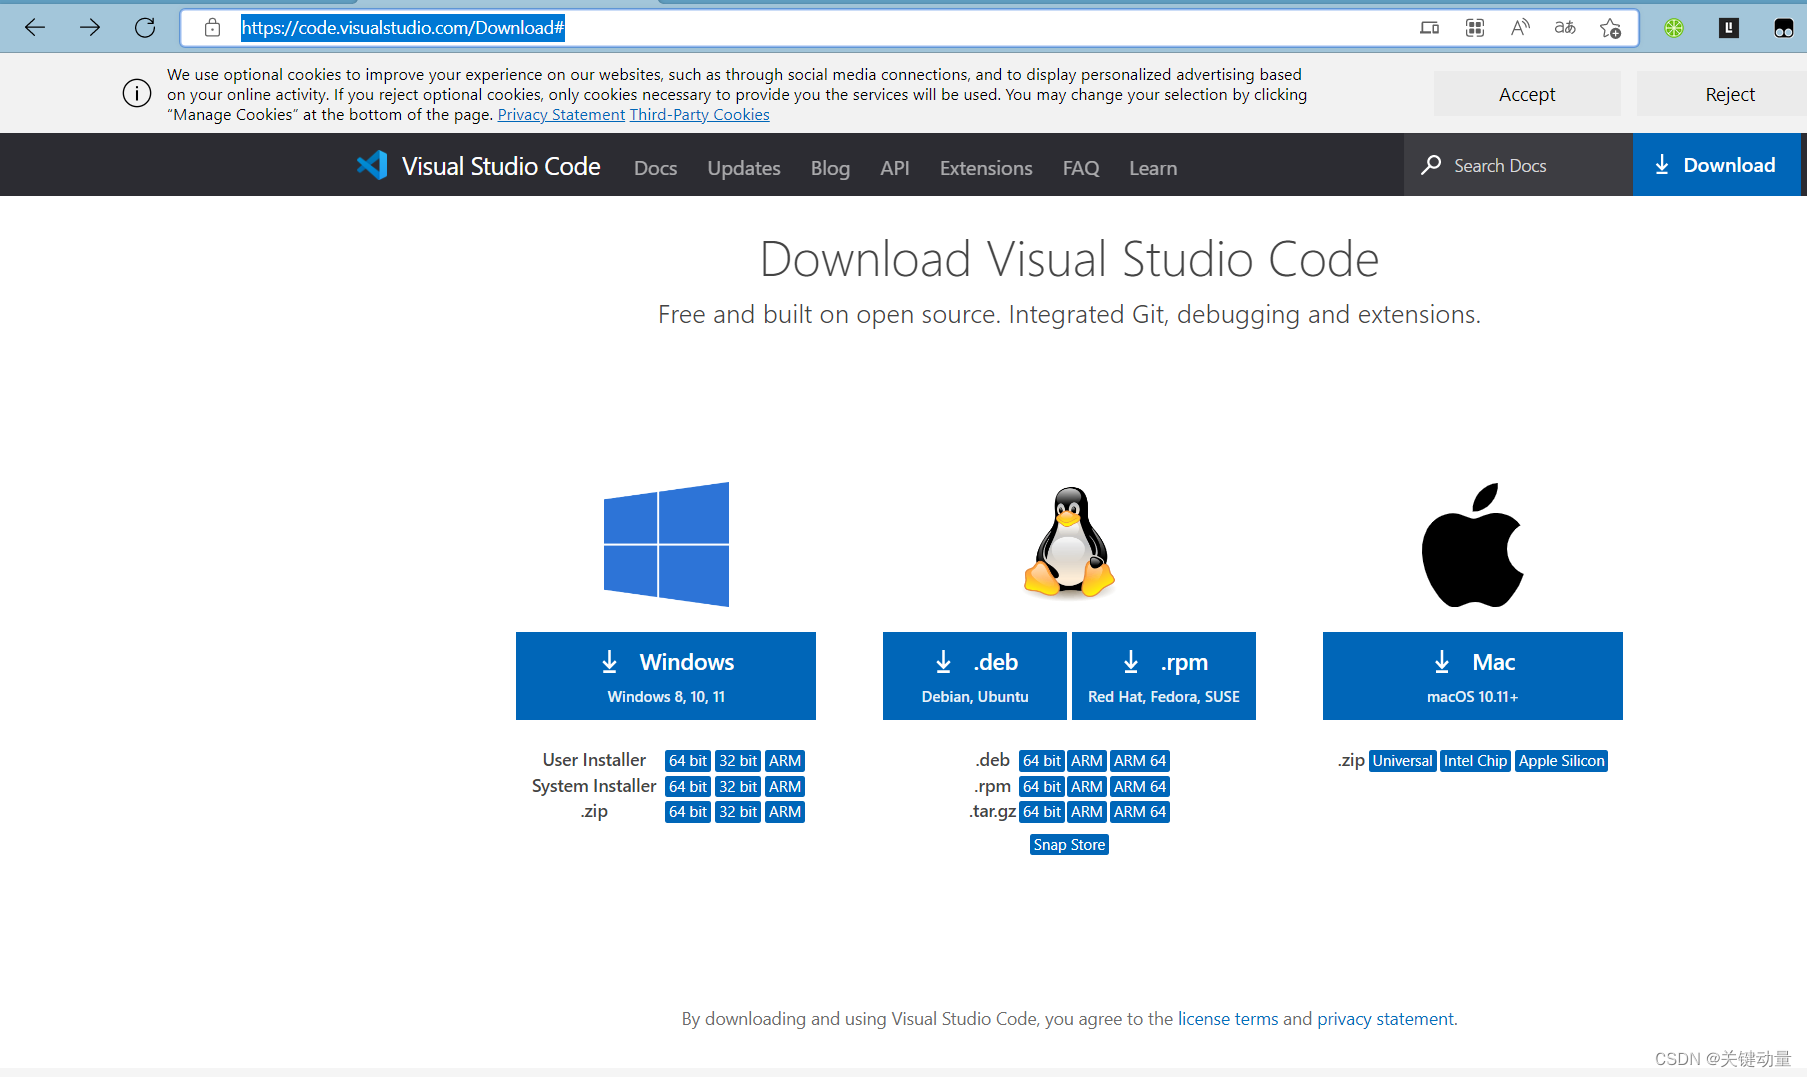
Task: Open the Learn nav item
Action: (1153, 168)
